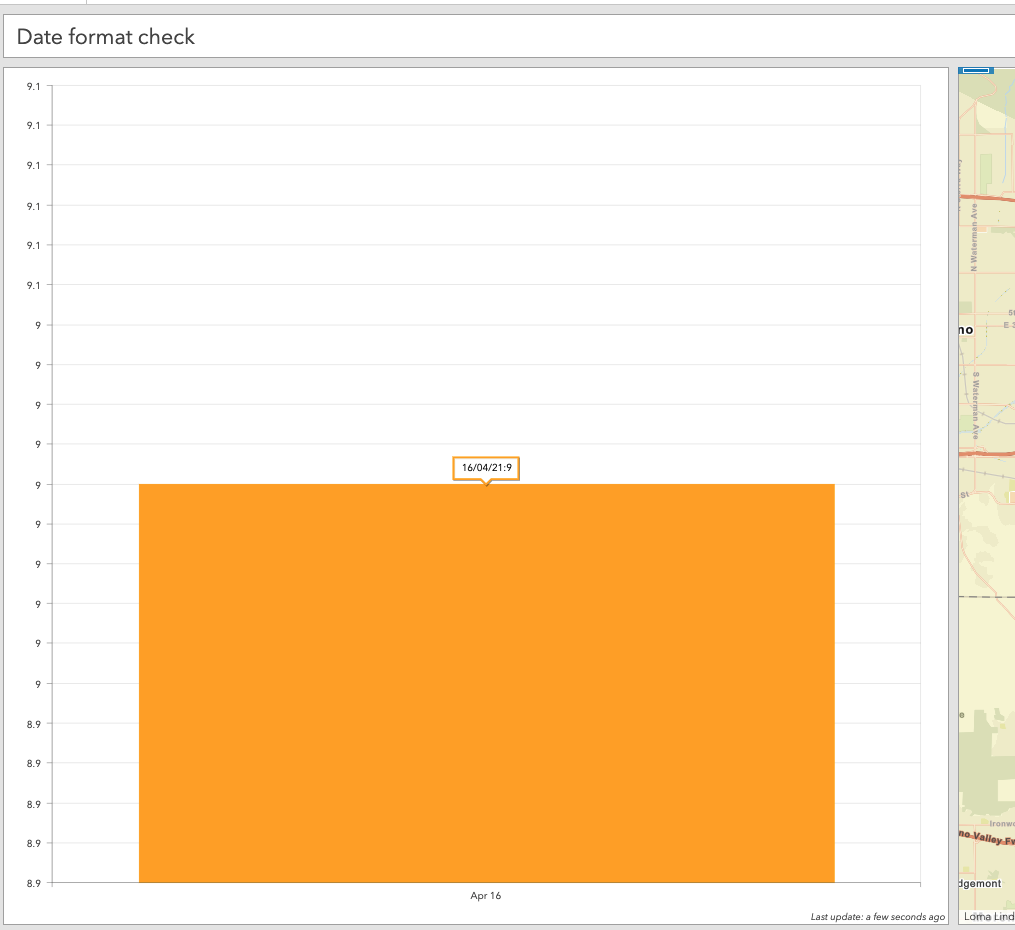Click the Loma Linda map attribution

[x=986, y=916]
